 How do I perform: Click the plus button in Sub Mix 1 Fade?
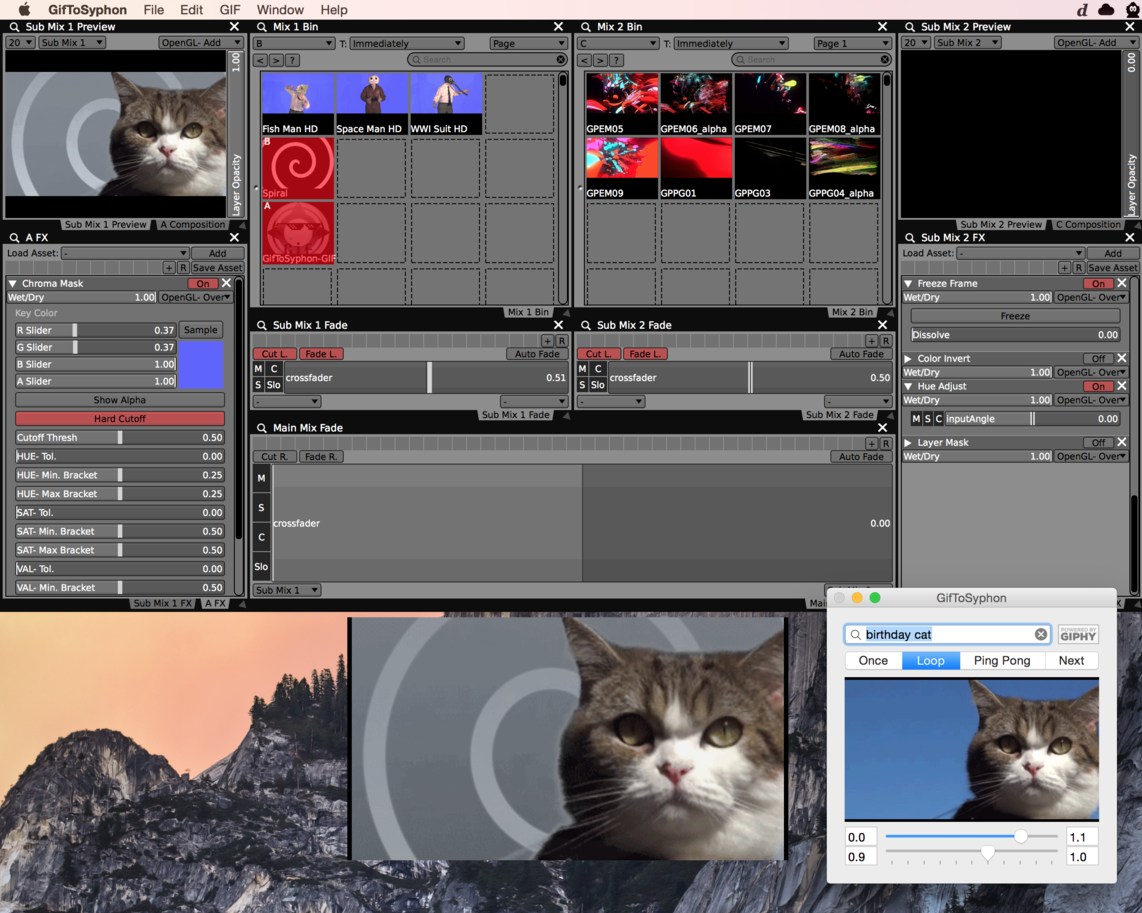click(547, 341)
